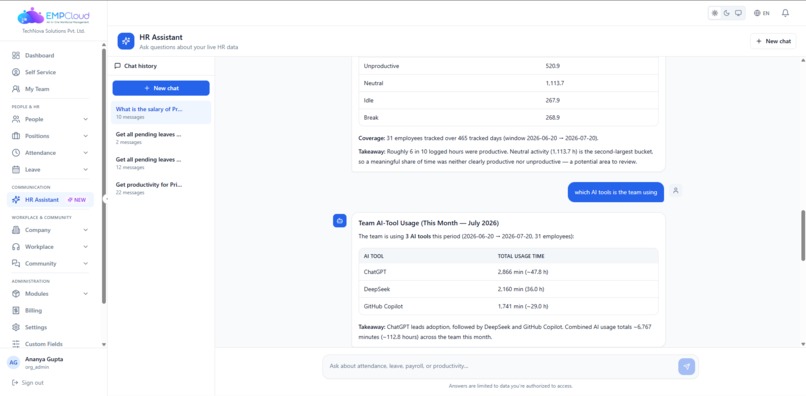Click the DeepSeek table row
The height and width of the screenshot is (396, 806).
click(508, 289)
